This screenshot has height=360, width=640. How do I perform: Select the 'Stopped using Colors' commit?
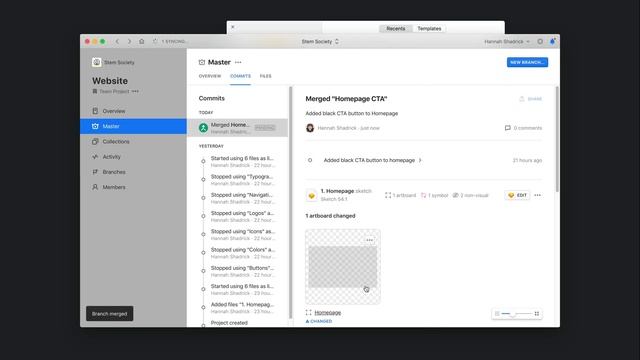[238, 253]
